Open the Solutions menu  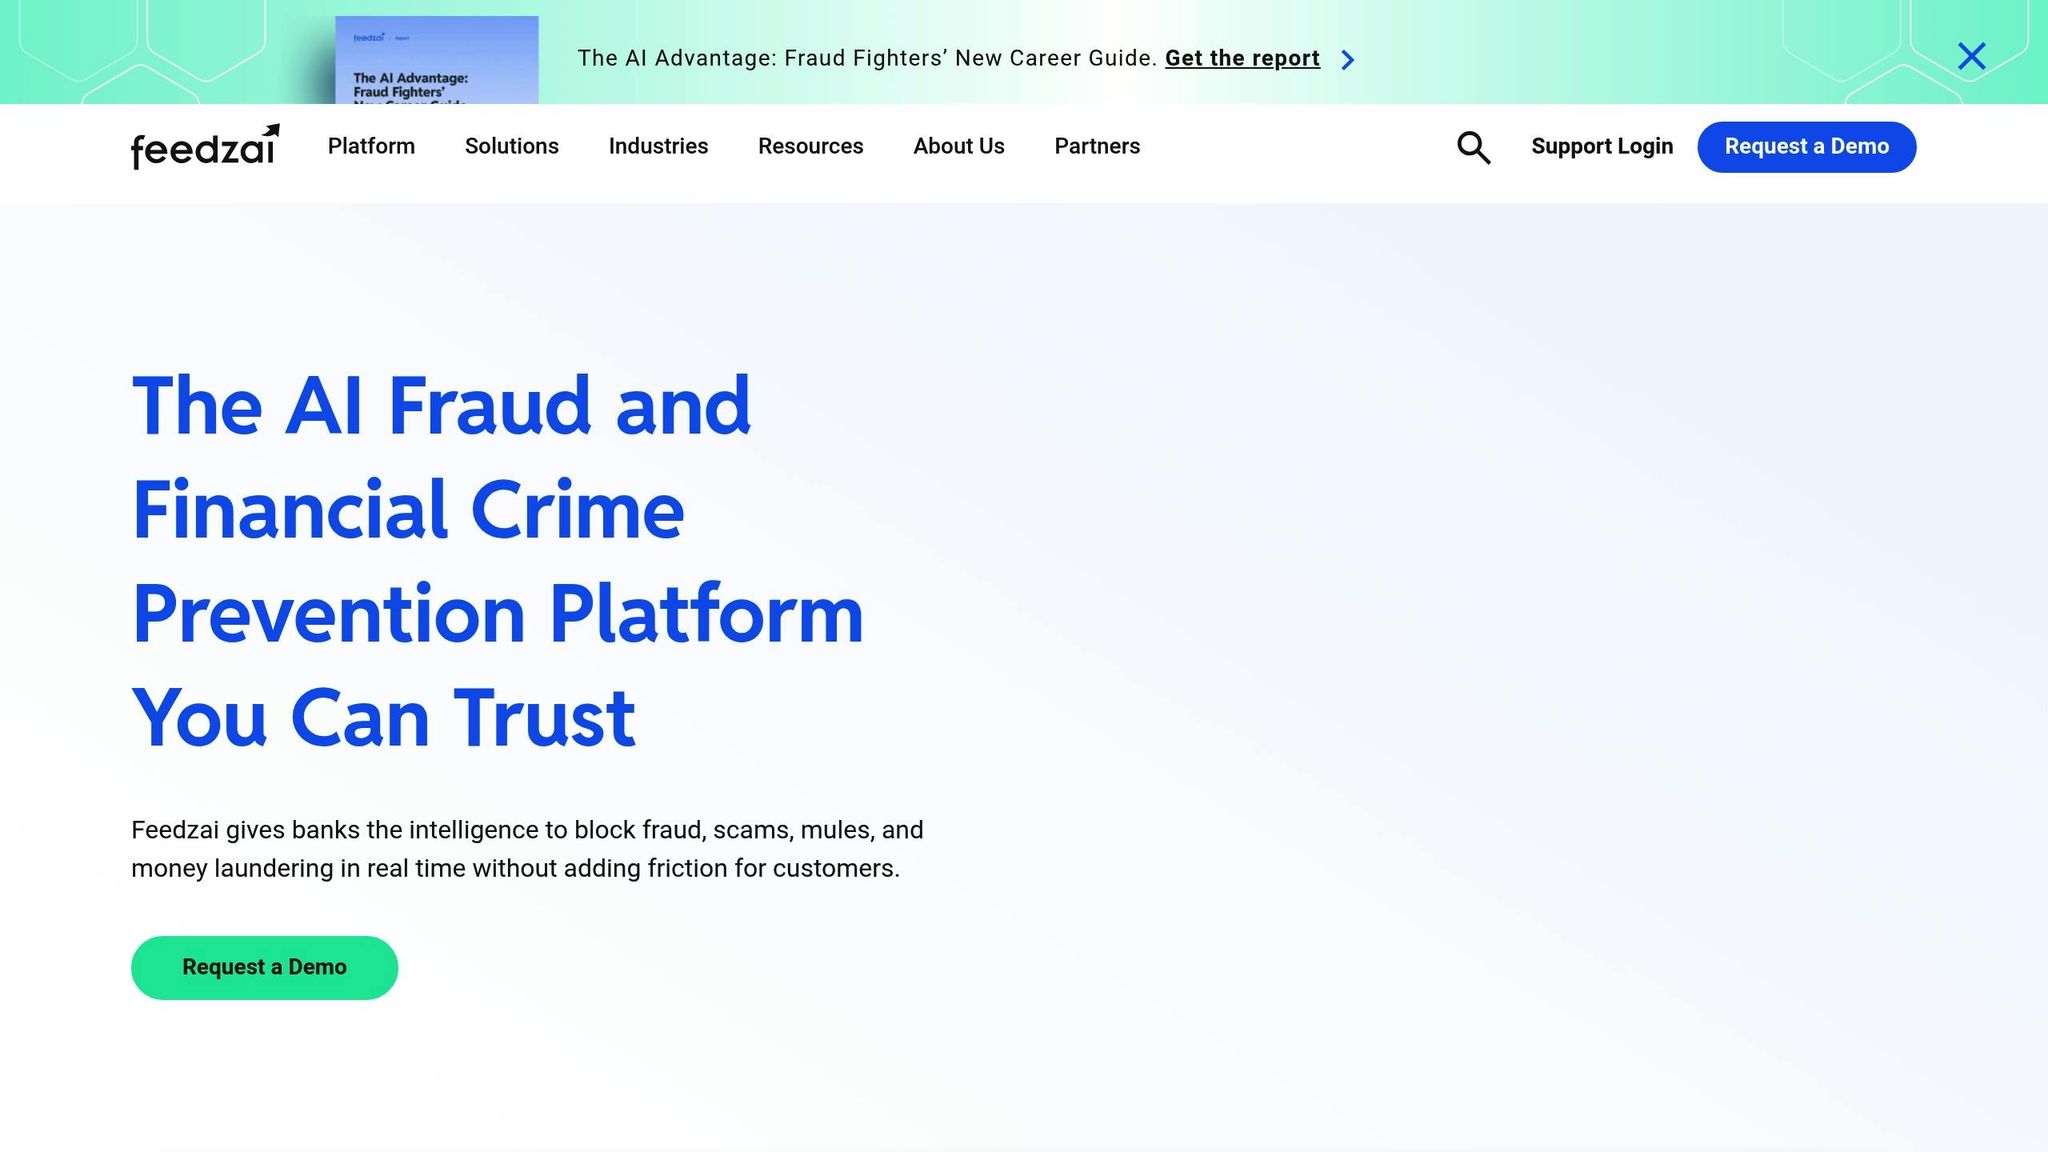click(512, 146)
